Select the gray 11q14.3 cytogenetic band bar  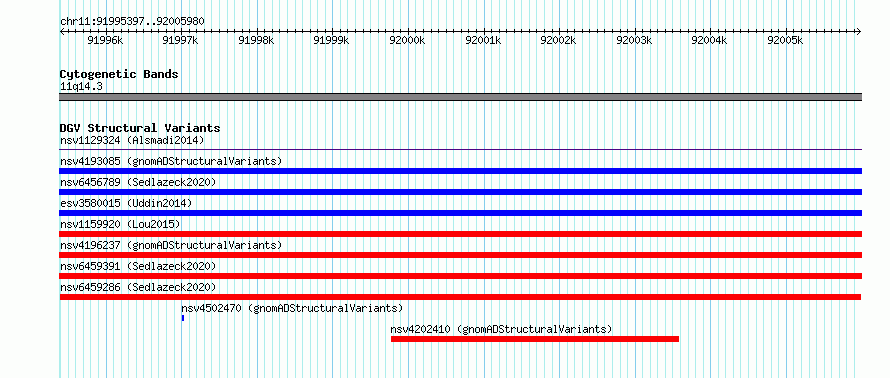tap(461, 97)
